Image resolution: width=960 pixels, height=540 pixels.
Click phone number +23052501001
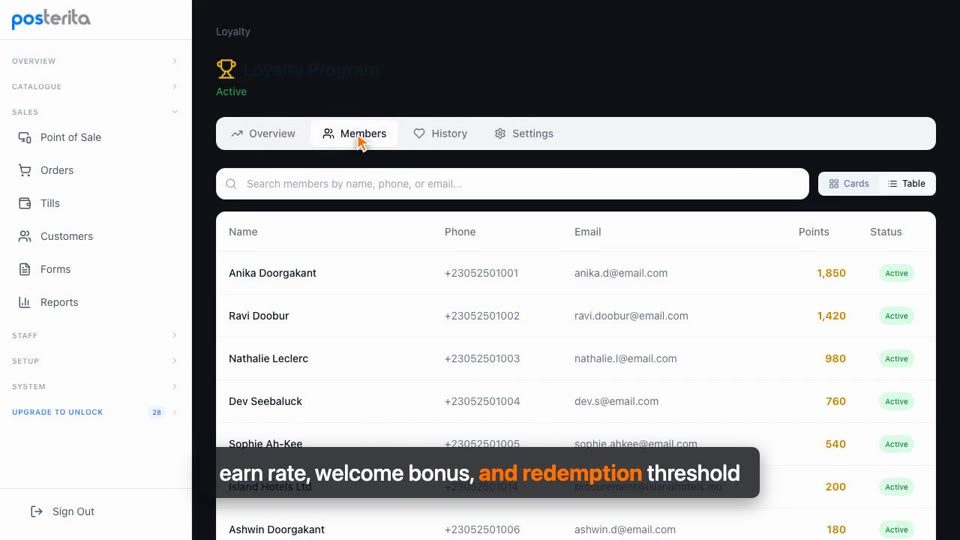pos(481,273)
